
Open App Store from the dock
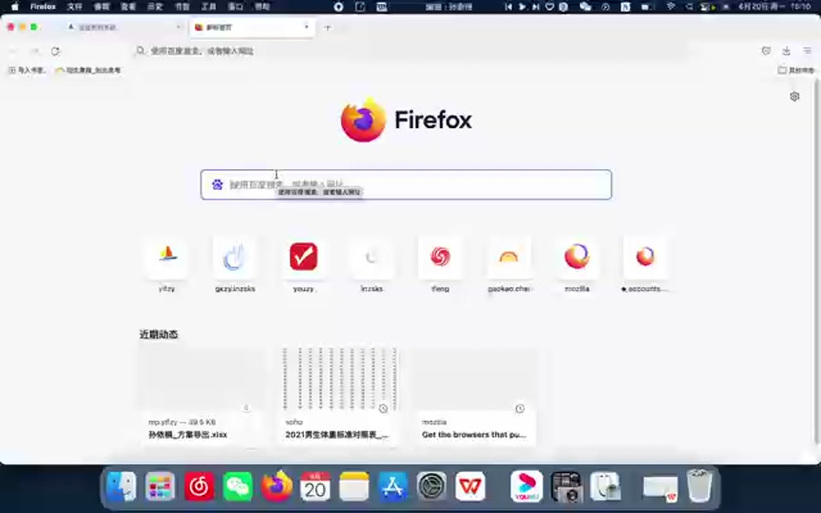393,487
